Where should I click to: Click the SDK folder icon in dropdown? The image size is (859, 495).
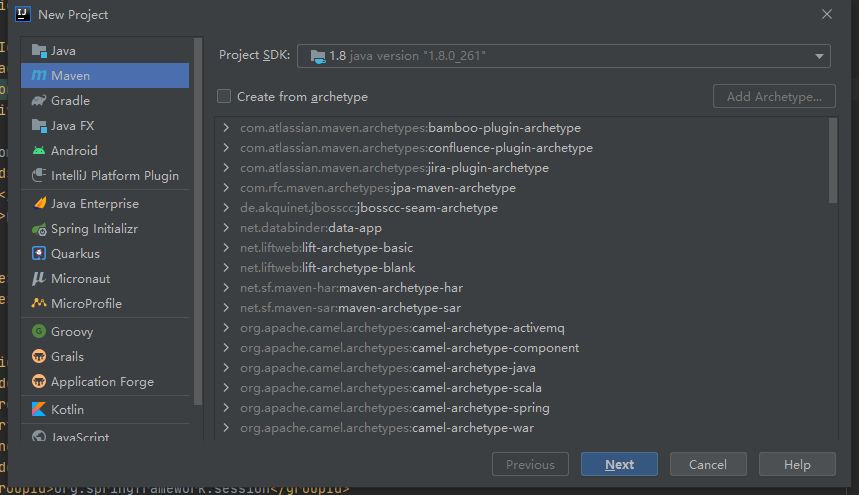[318, 56]
